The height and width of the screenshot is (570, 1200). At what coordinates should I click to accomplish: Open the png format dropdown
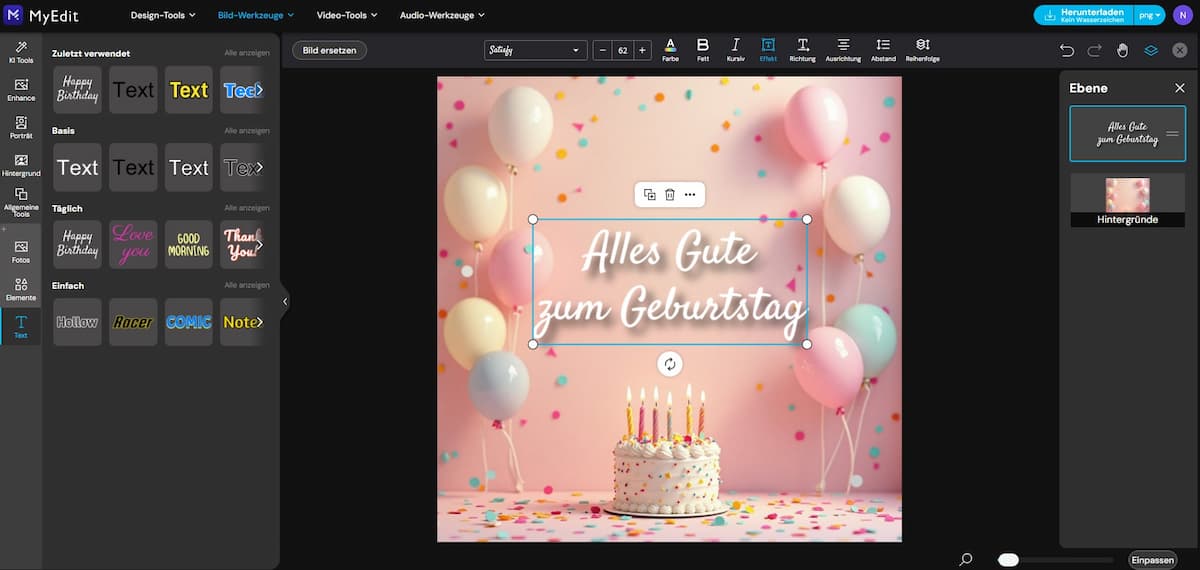click(1151, 15)
